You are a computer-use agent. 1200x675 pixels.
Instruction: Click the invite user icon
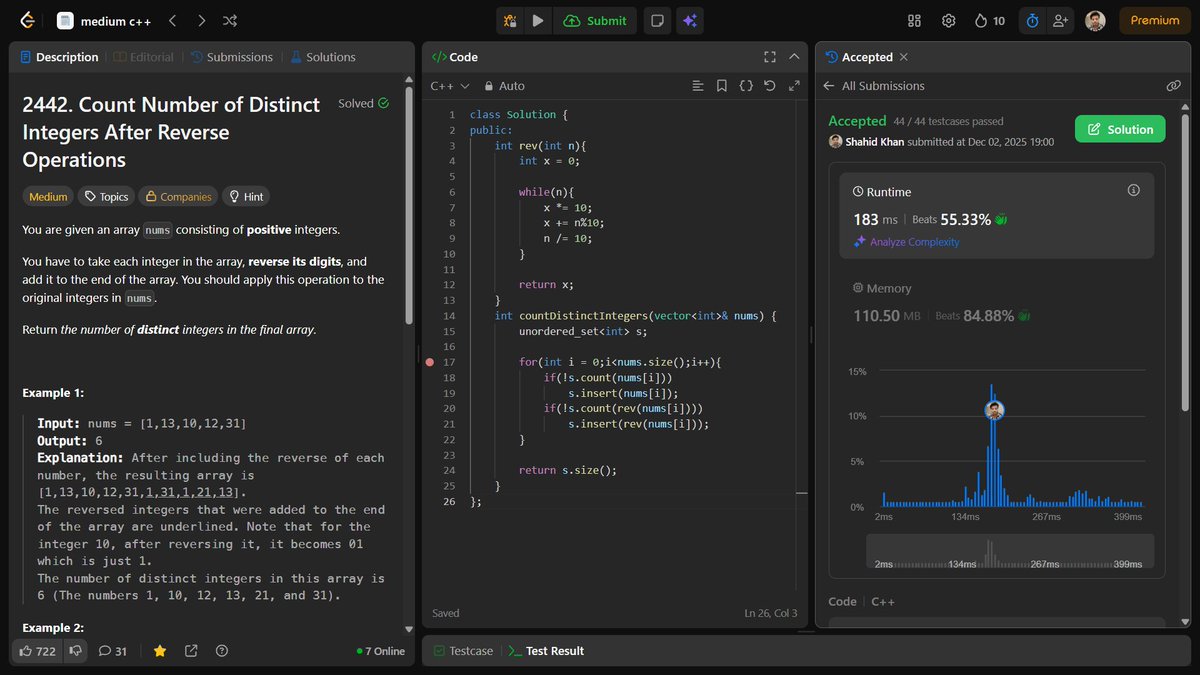click(1060, 20)
